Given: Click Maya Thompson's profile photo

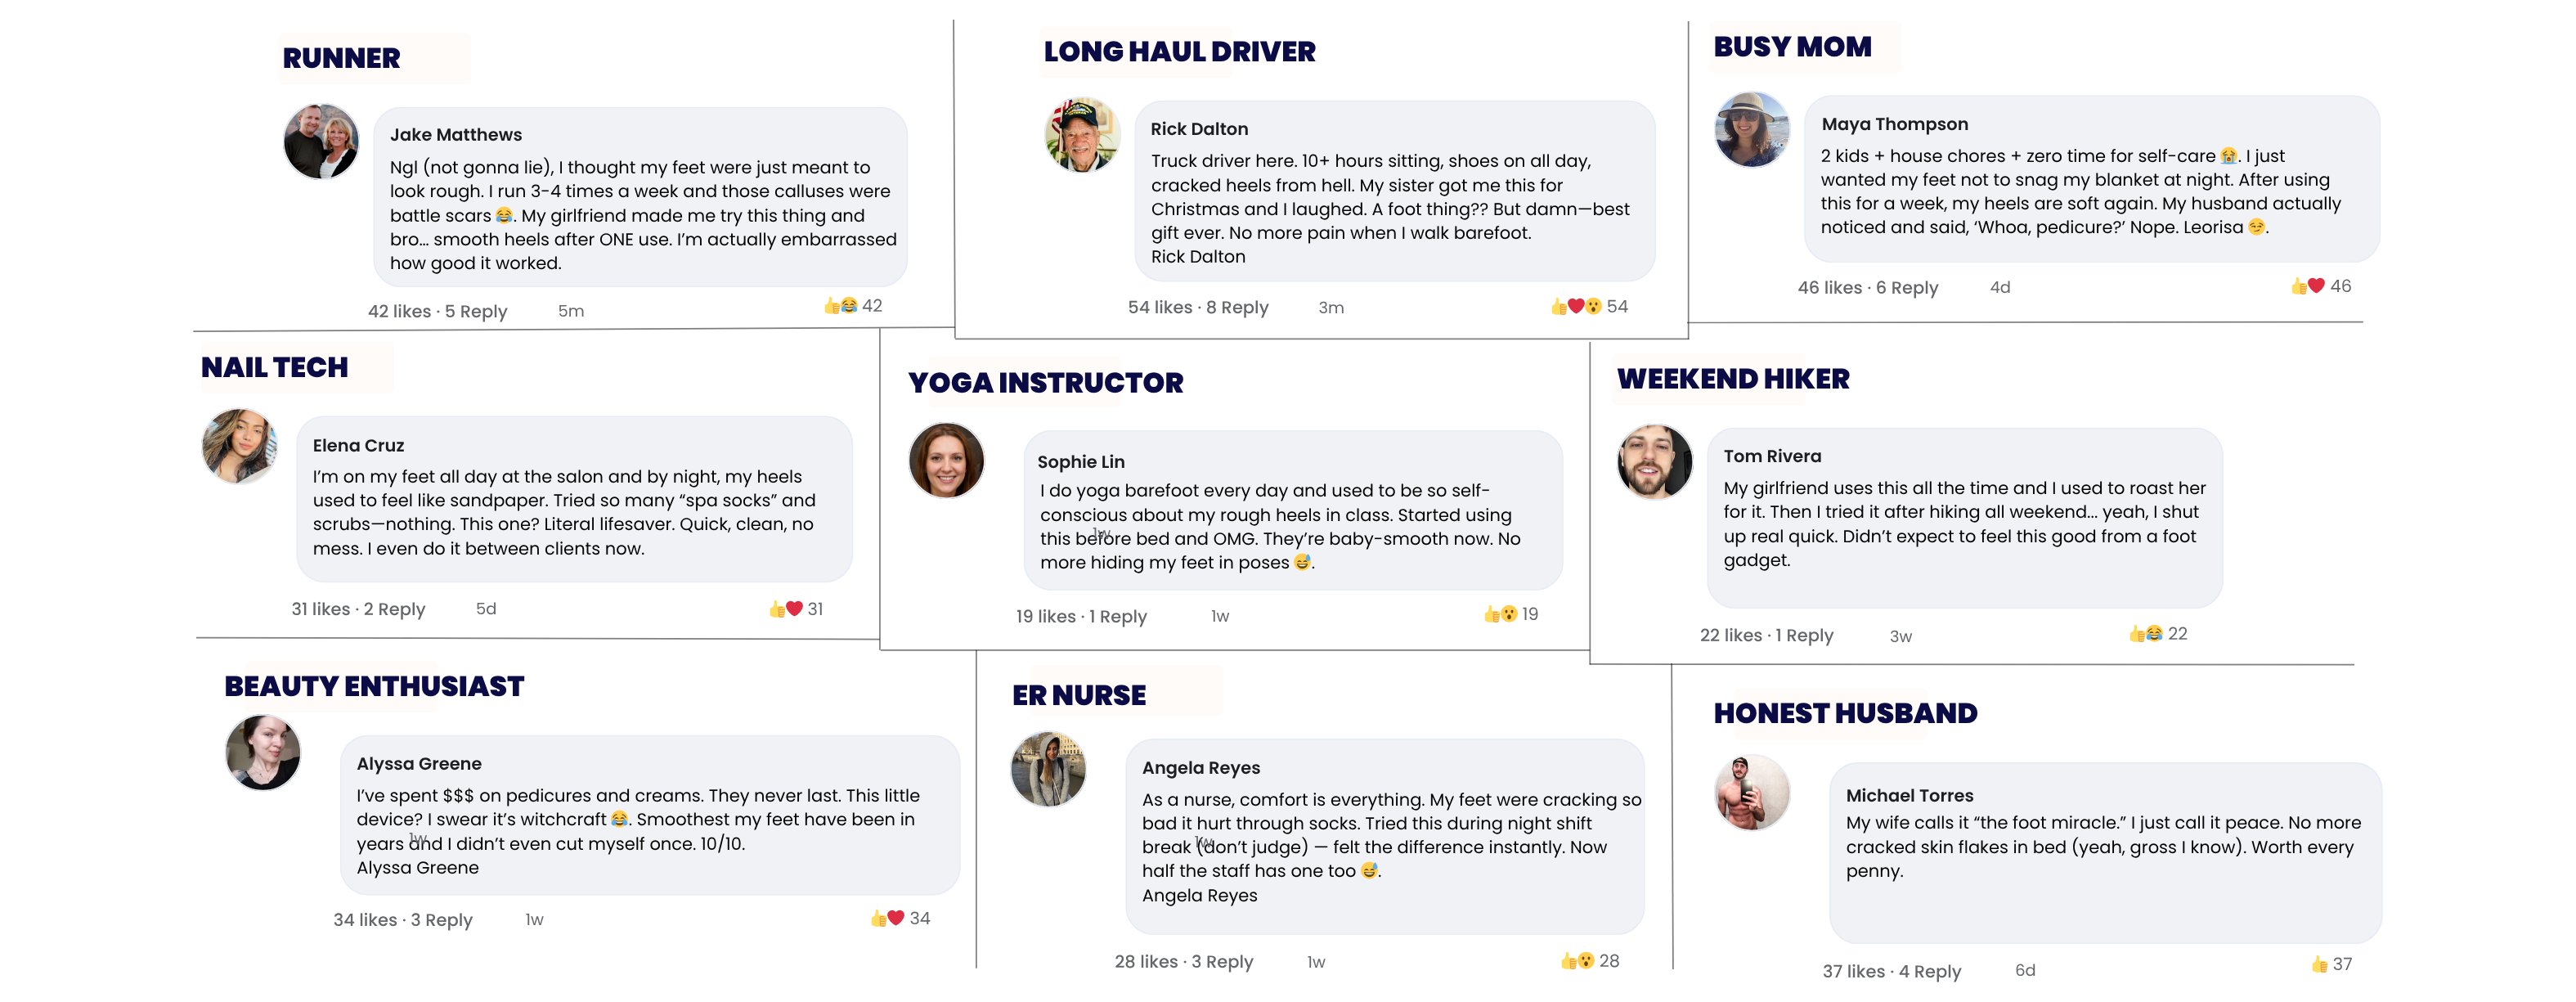Looking at the screenshot, I should (1751, 130).
